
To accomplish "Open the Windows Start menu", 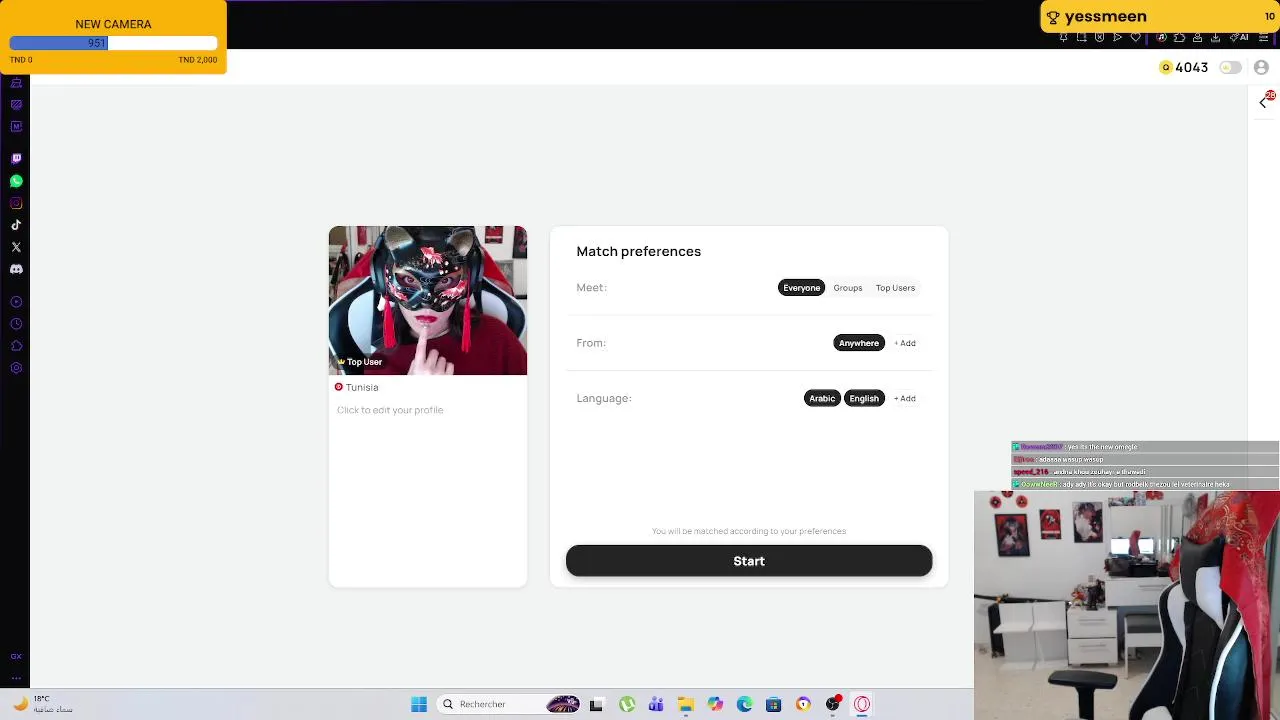I will coord(419,704).
